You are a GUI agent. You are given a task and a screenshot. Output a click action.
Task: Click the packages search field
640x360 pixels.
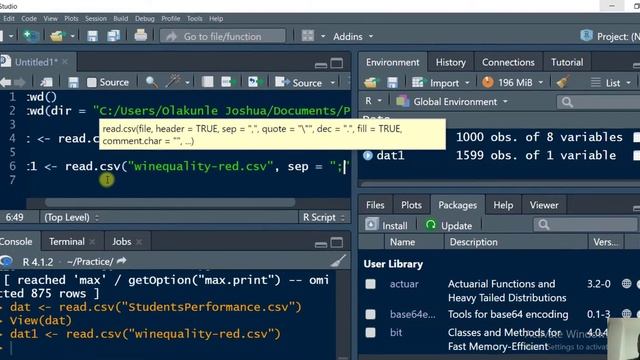(x=585, y=224)
